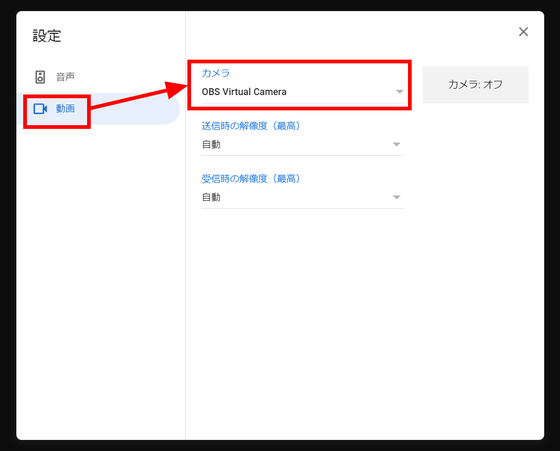Viewport: 560px width, 451px height.
Task: Click the 設定 heading text
Action: pos(47,36)
